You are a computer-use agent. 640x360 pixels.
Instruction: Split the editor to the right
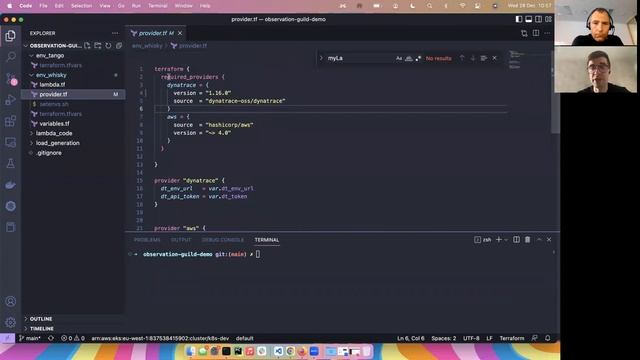tap(536, 33)
